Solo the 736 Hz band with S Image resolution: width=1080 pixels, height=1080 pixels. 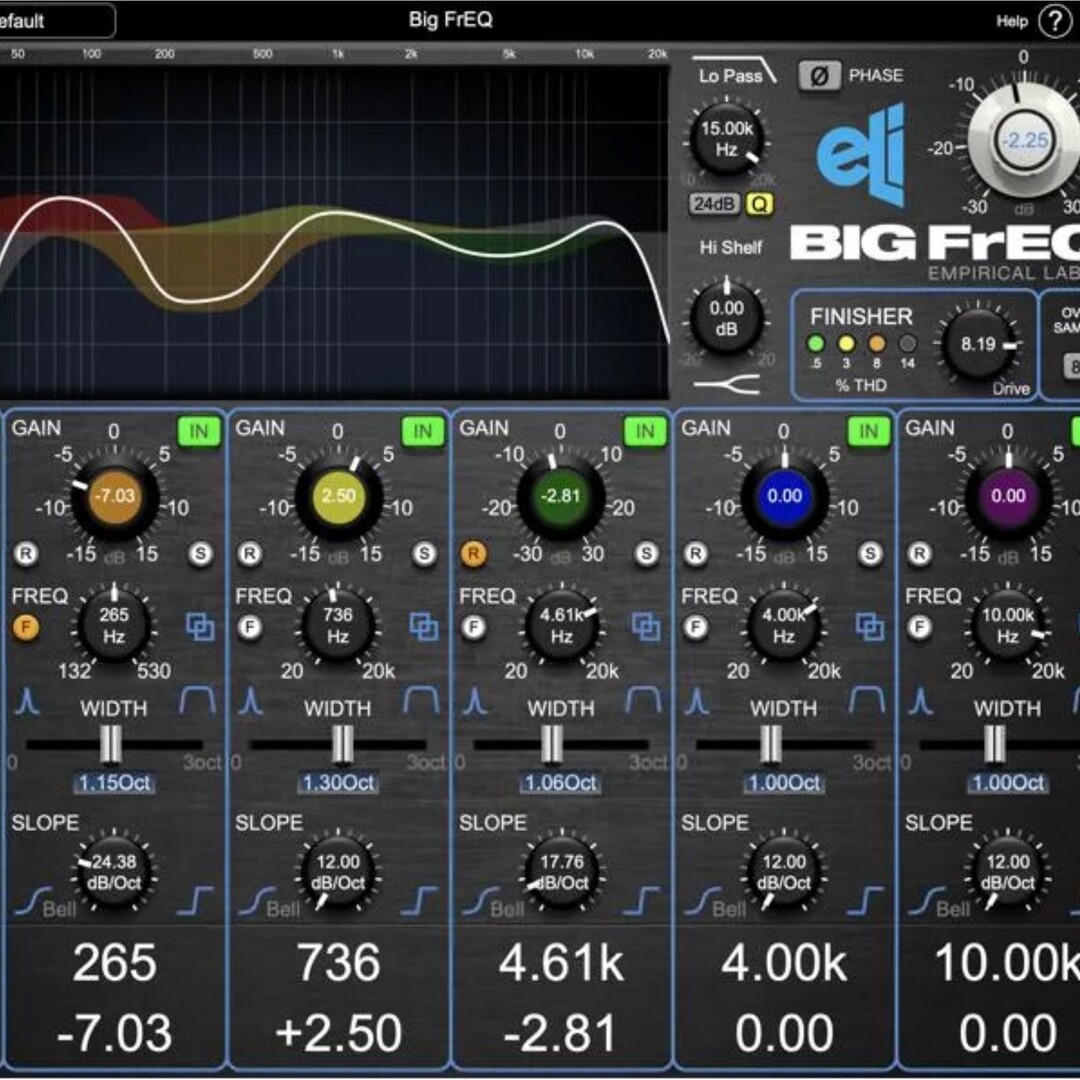[424, 553]
